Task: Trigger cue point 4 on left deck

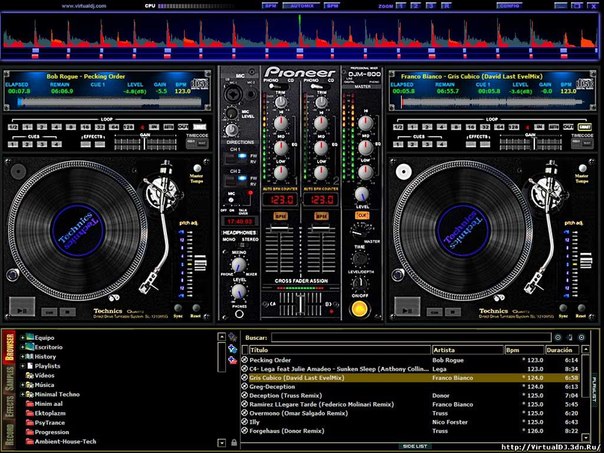Action: click(57, 144)
